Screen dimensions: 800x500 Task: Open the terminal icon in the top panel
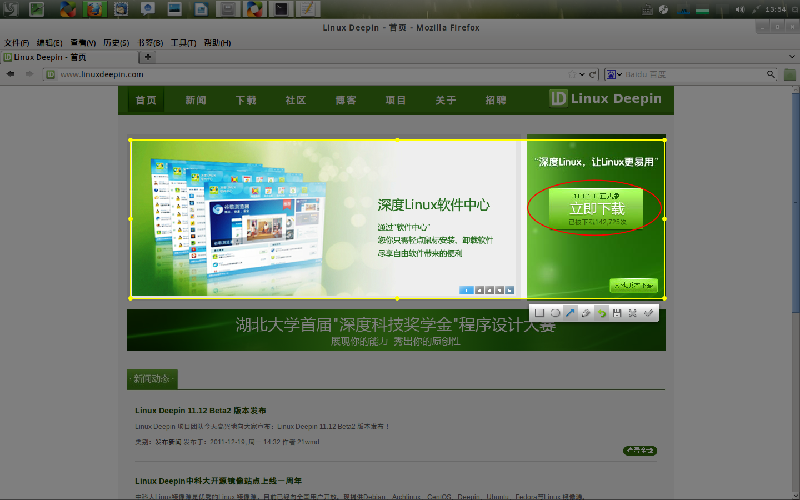pos(281,9)
